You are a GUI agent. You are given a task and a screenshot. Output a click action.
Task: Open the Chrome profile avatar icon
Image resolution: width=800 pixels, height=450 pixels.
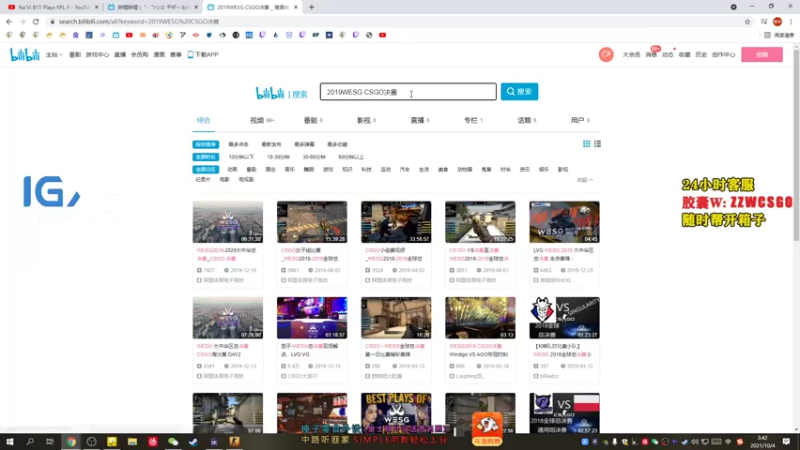(x=777, y=21)
